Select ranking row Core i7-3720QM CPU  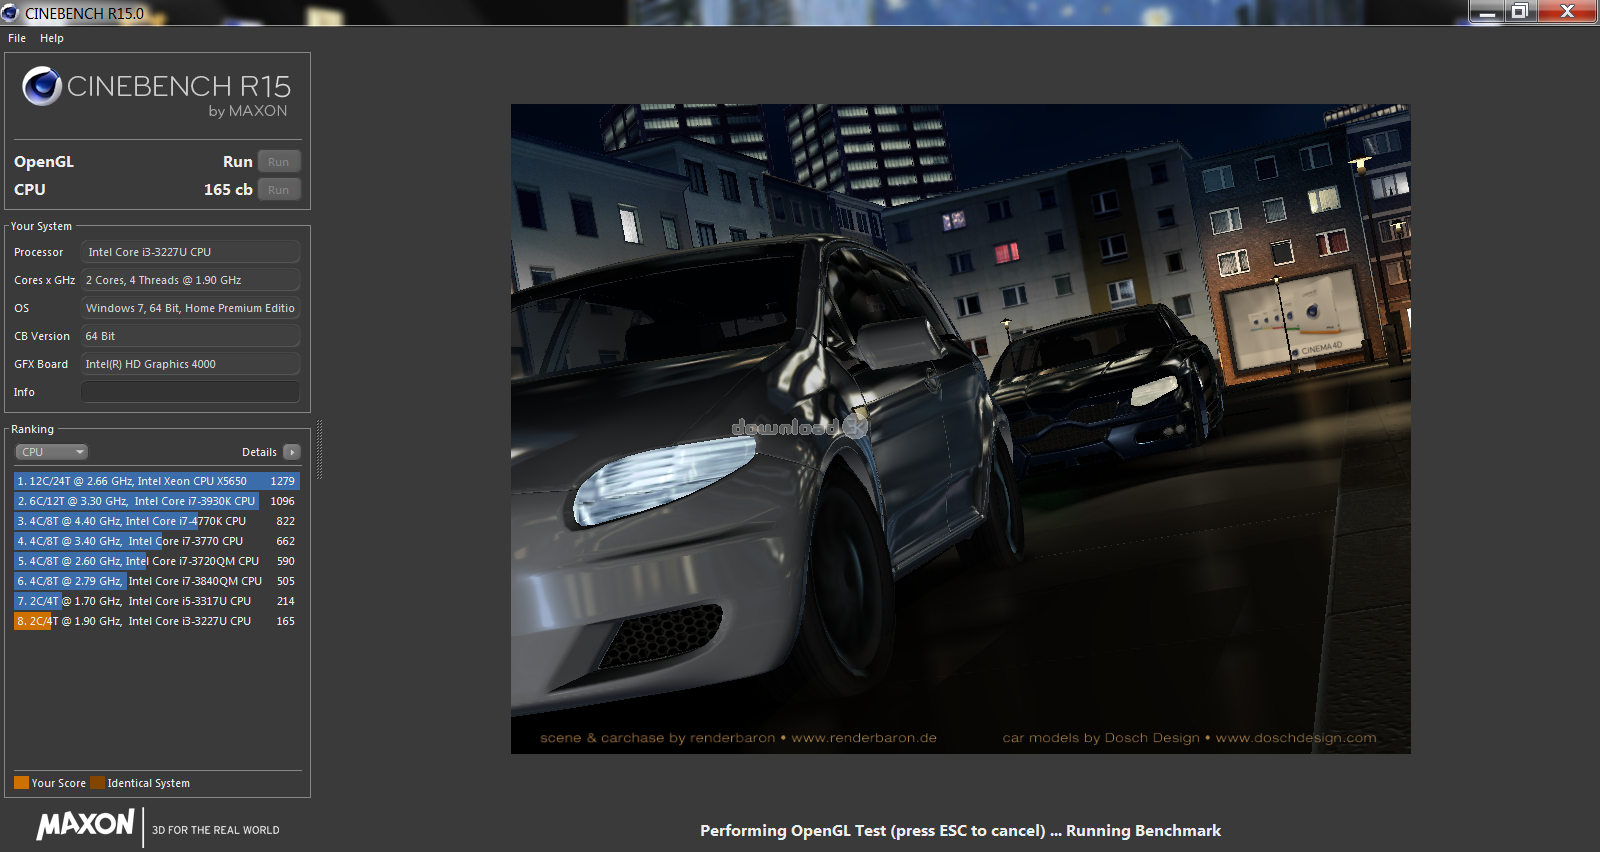coord(157,561)
